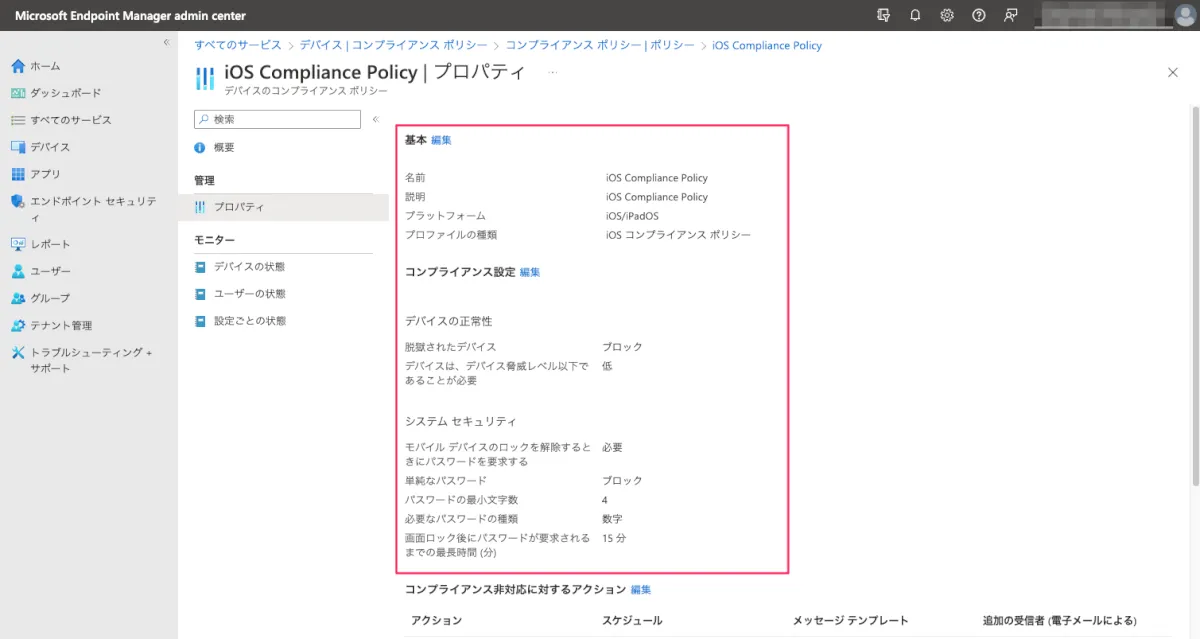Open the feedback icon in header

1011,15
